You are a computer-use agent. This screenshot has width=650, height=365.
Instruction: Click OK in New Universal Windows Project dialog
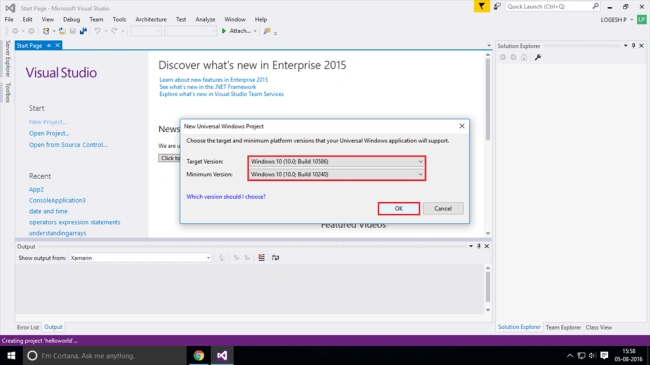(398, 208)
